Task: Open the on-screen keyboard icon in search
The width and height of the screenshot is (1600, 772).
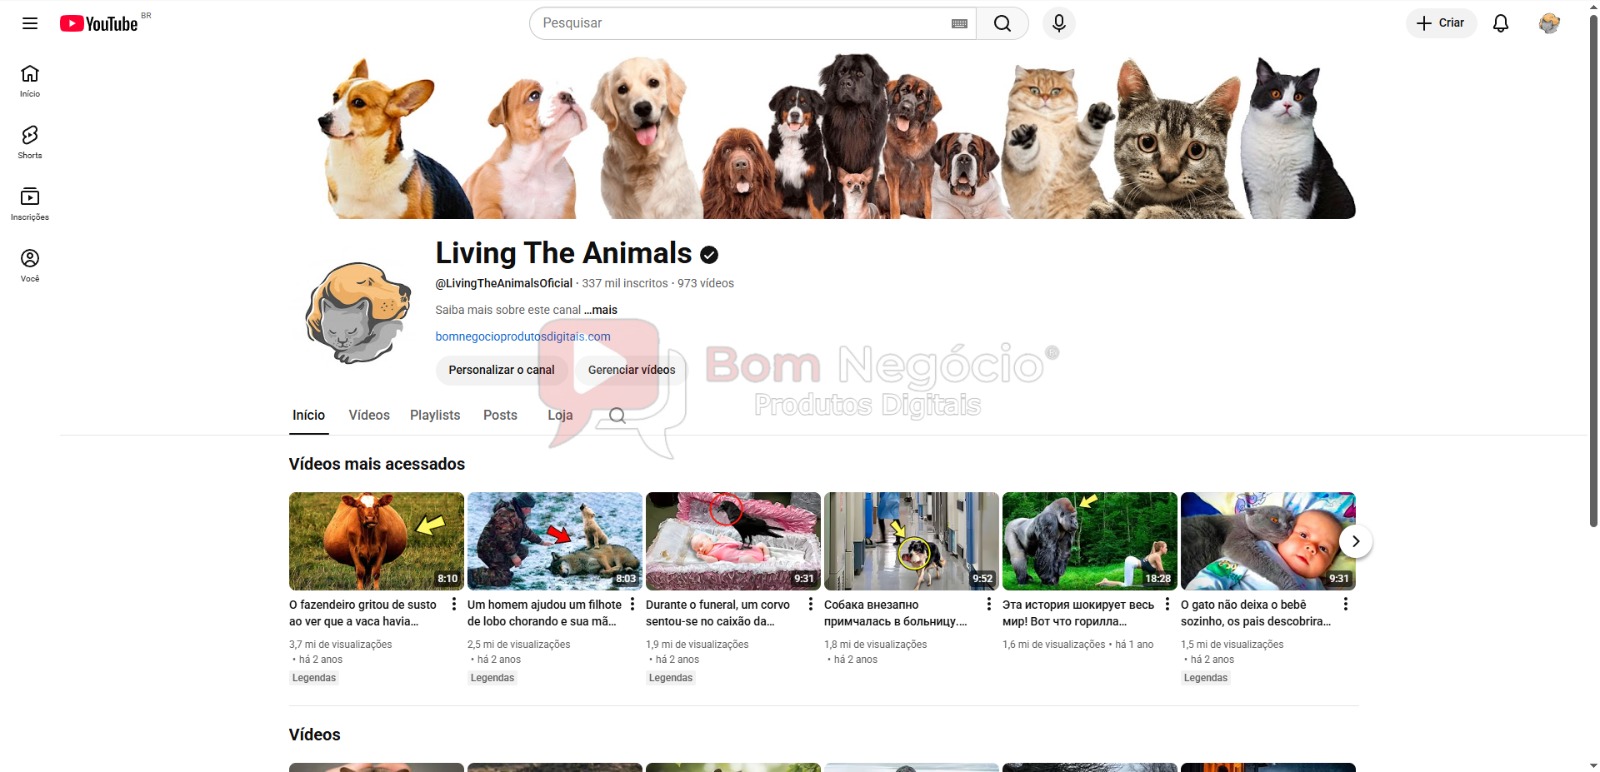Action: point(959,23)
